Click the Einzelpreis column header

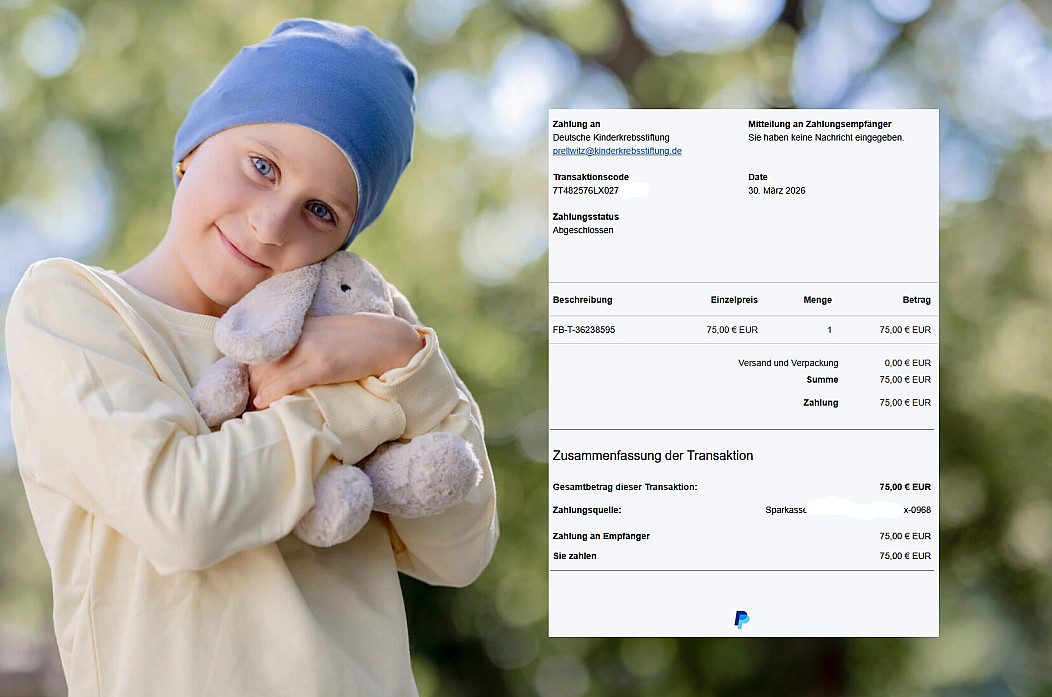[x=734, y=300]
